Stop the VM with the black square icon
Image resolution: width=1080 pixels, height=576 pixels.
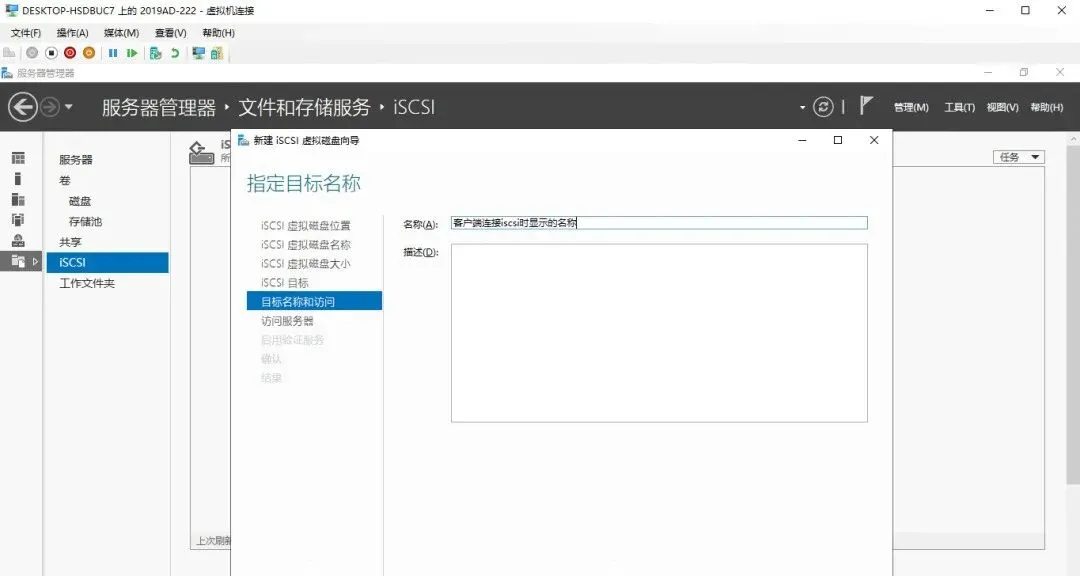pos(52,53)
